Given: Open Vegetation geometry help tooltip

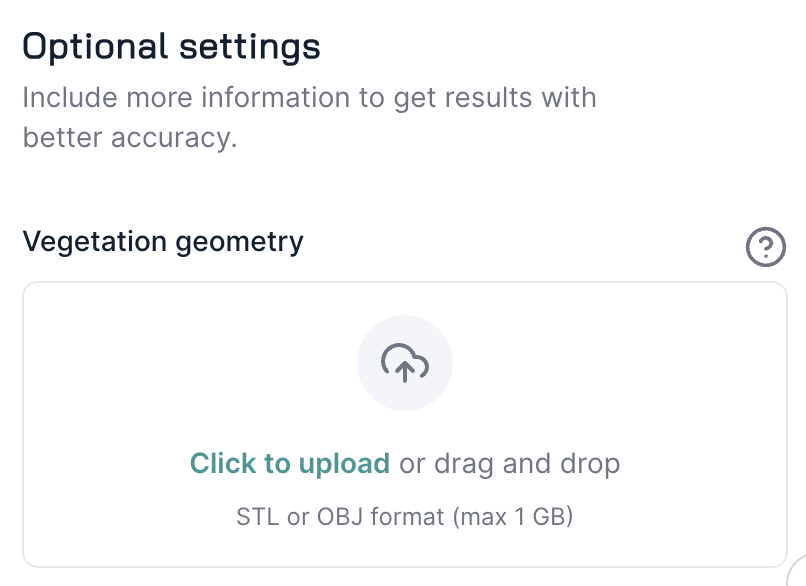Looking at the screenshot, I should coord(766,246).
